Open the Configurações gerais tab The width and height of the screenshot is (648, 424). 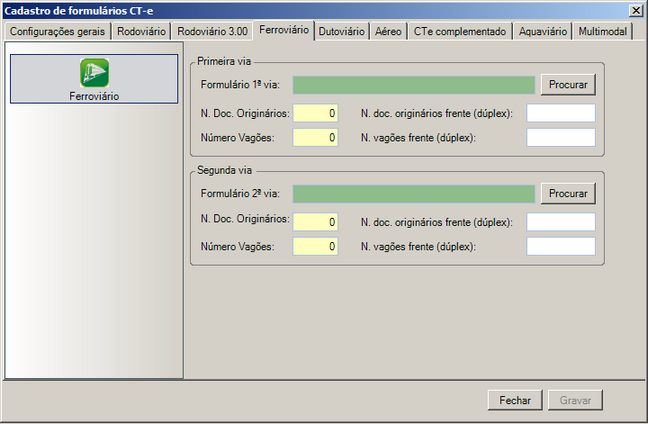point(57,31)
